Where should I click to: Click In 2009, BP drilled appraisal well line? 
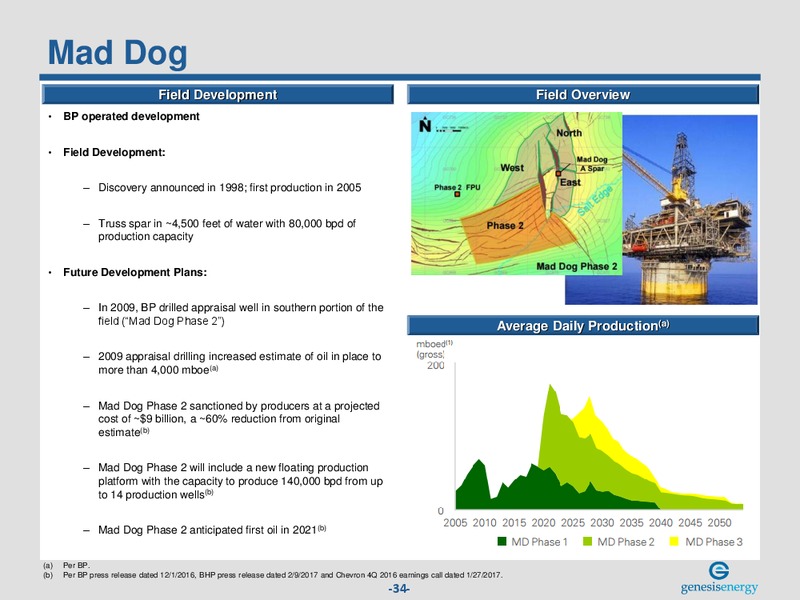tap(241, 314)
